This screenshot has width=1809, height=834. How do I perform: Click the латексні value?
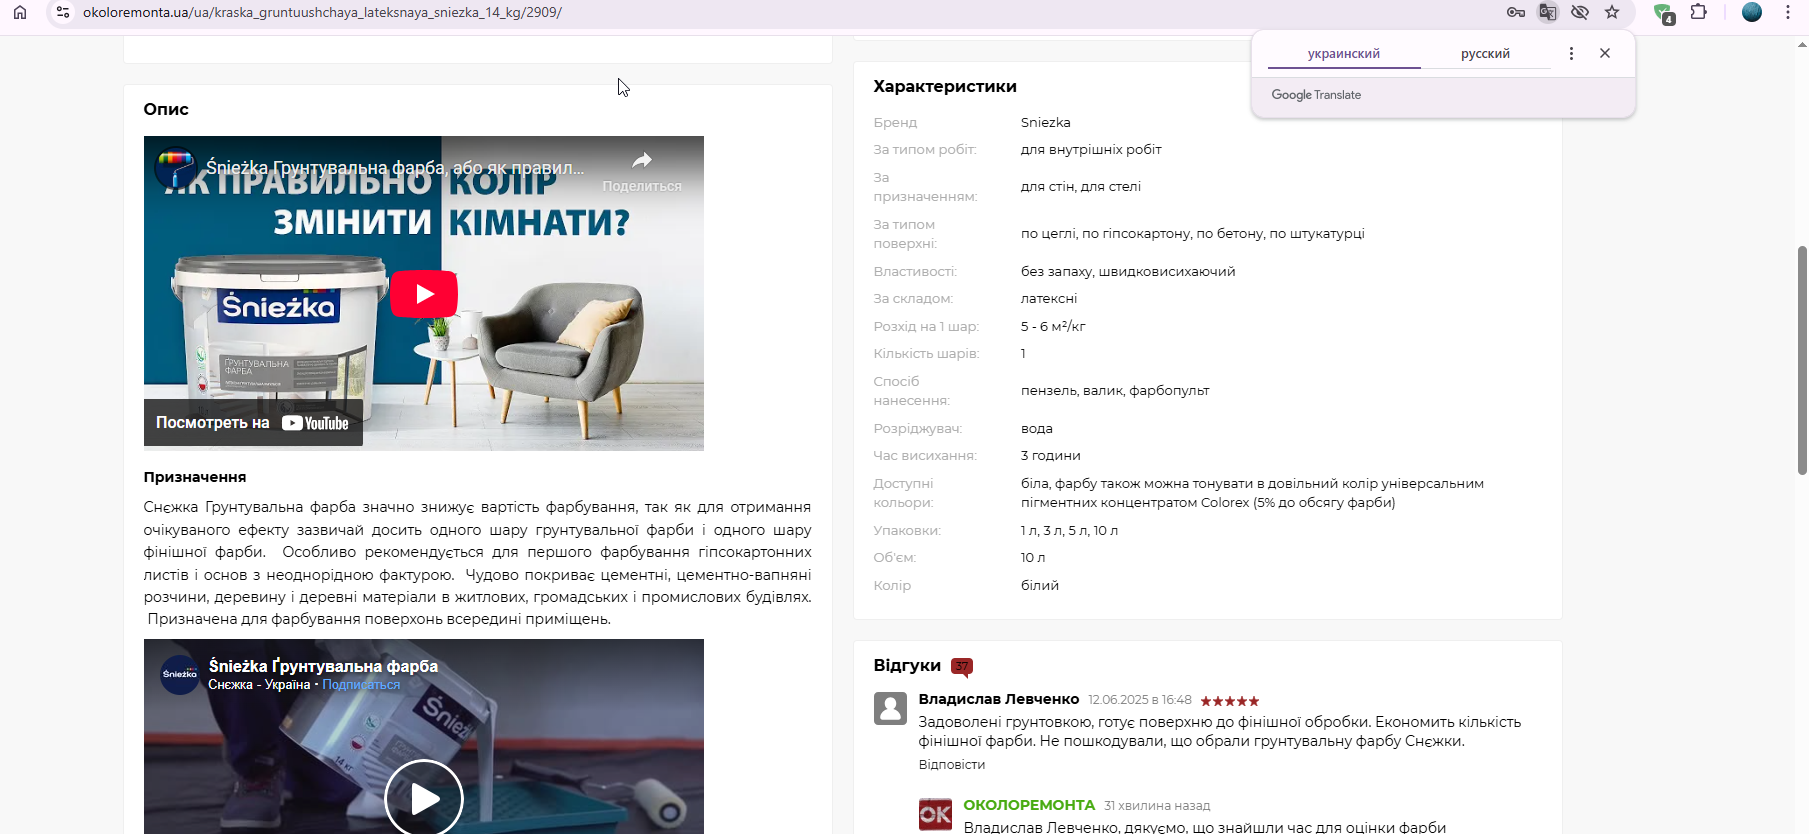pyautogui.click(x=1049, y=298)
